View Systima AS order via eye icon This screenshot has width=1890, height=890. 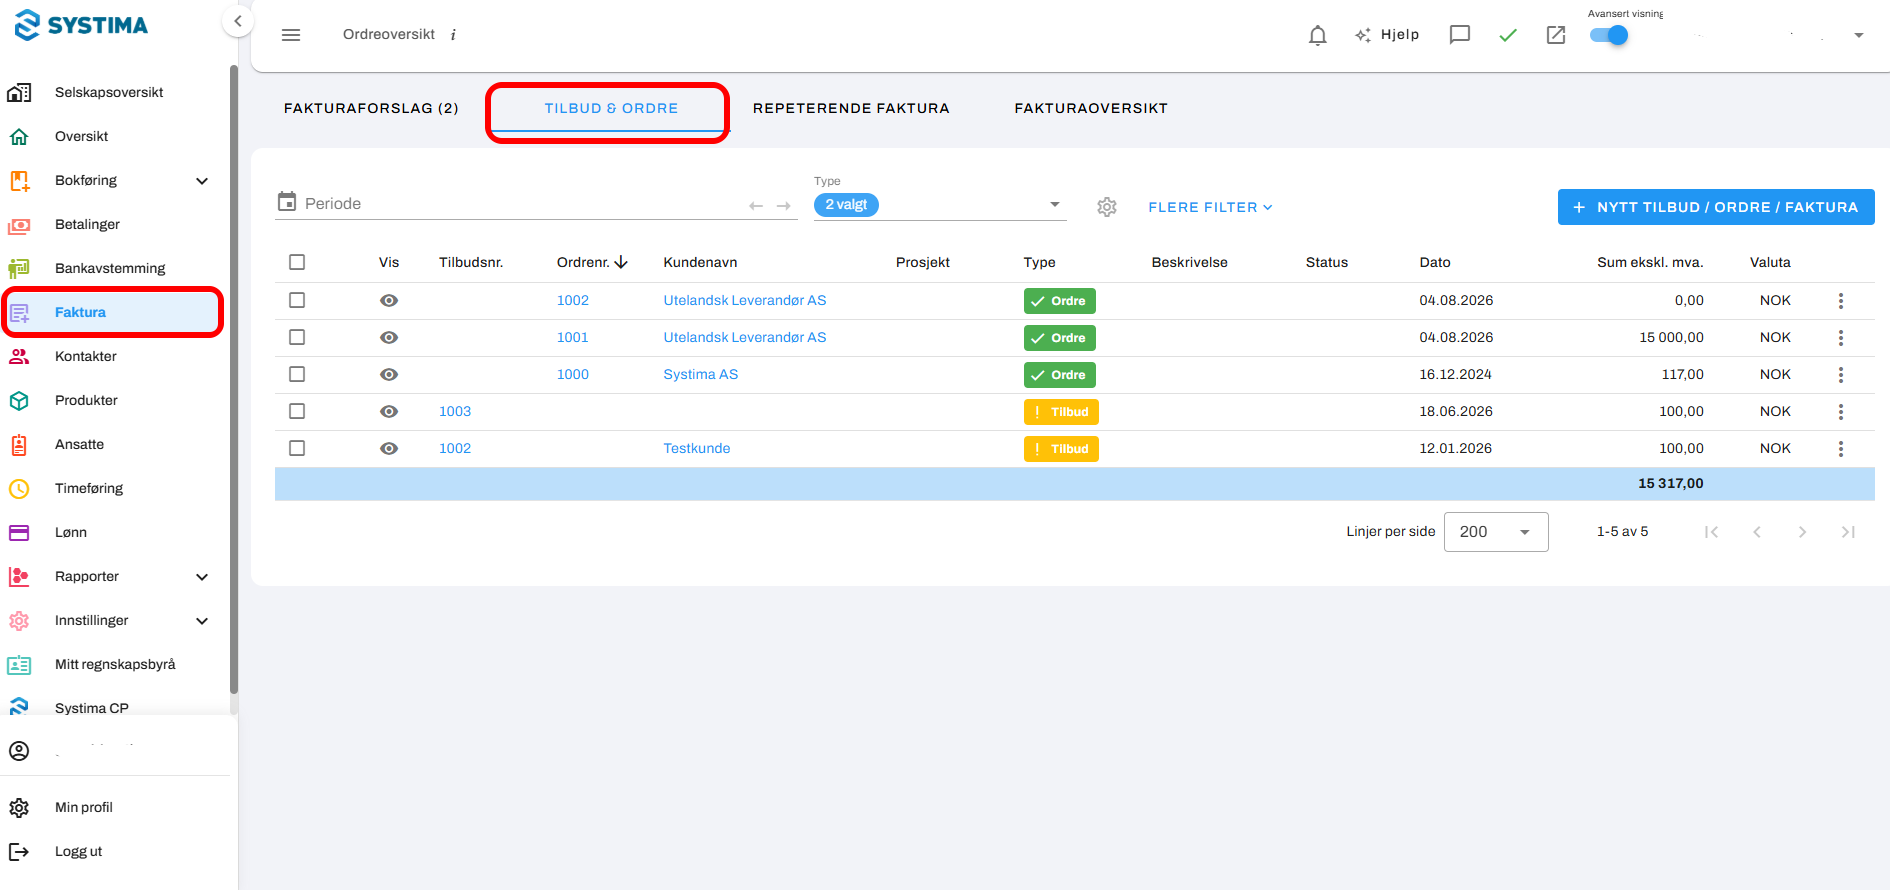(x=389, y=374)
